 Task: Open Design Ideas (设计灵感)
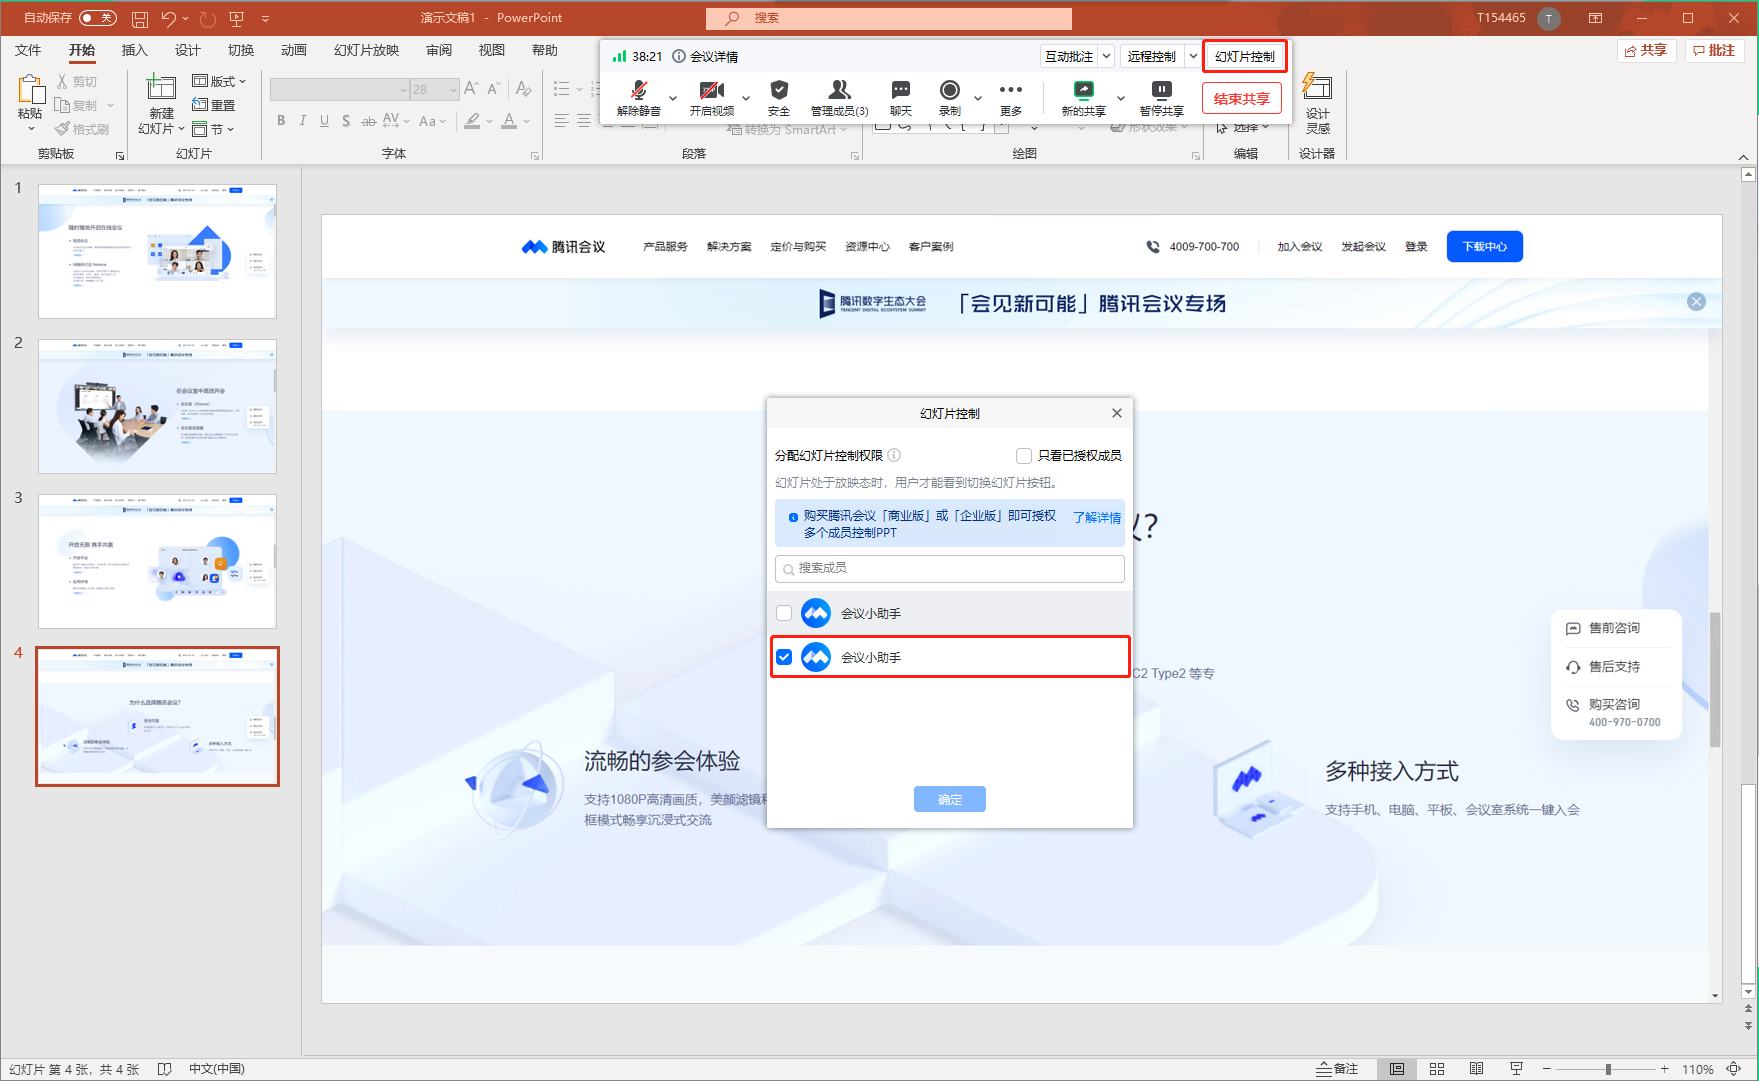[x=1317, y=105]
